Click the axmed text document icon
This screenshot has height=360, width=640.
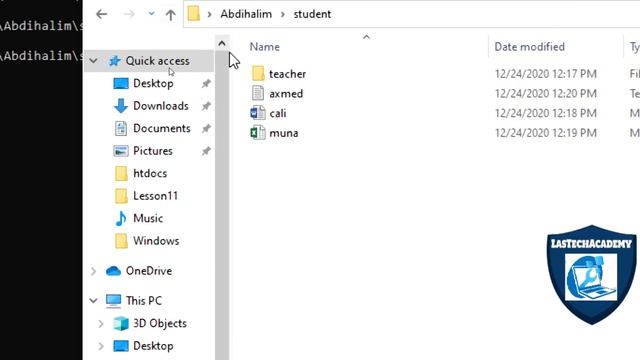(258, 93)
